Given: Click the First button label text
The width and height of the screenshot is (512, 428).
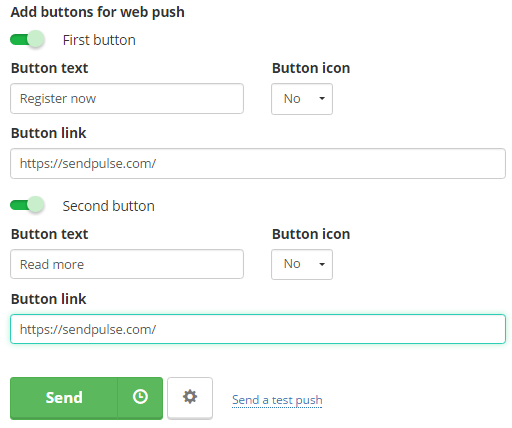Looking at the screenshot, I should tap(99, 40).
